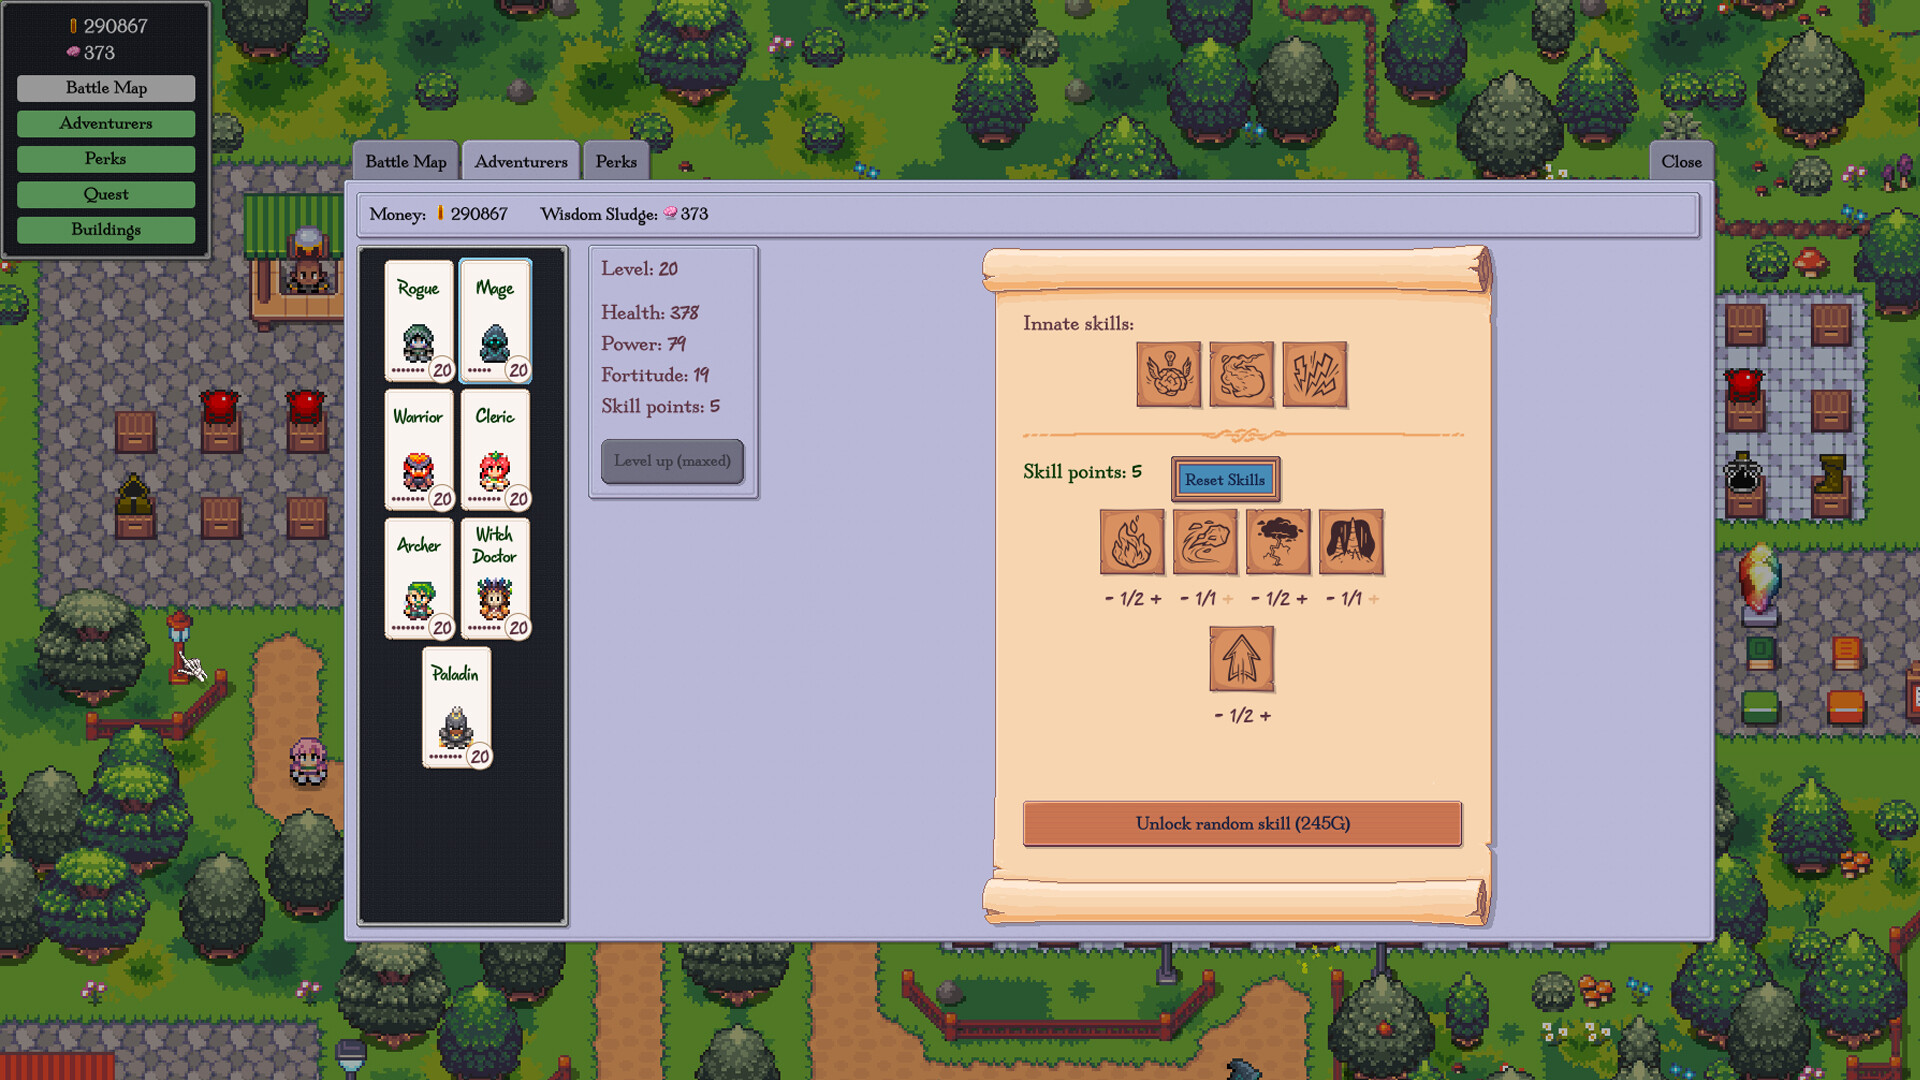Click the Money: 290867 label
The height and width of the screenshot is (1080, 1920).
438,214
